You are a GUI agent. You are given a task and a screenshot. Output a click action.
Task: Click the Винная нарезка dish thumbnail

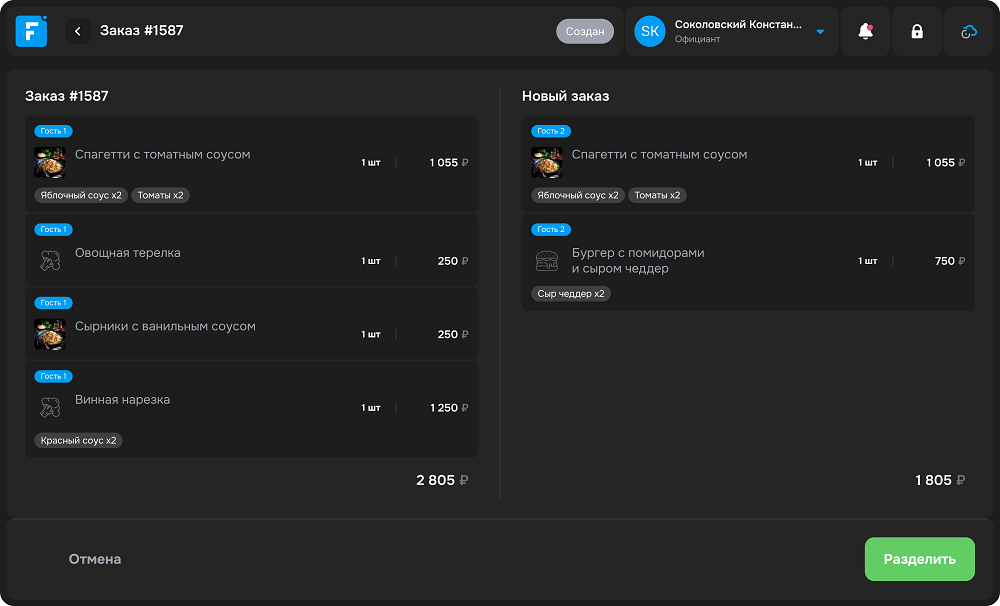pyautogui.click(x=51, y=405)
